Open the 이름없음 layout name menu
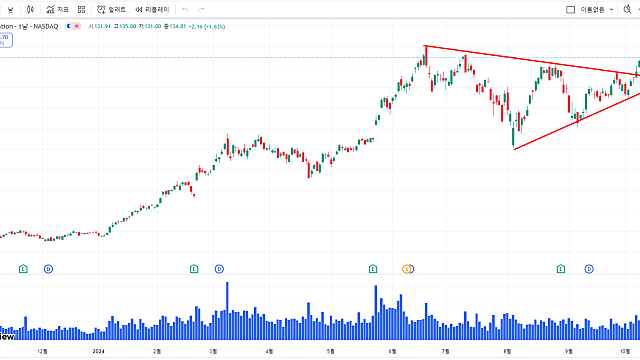The image size is (640, 360). (x=592, y=9)
